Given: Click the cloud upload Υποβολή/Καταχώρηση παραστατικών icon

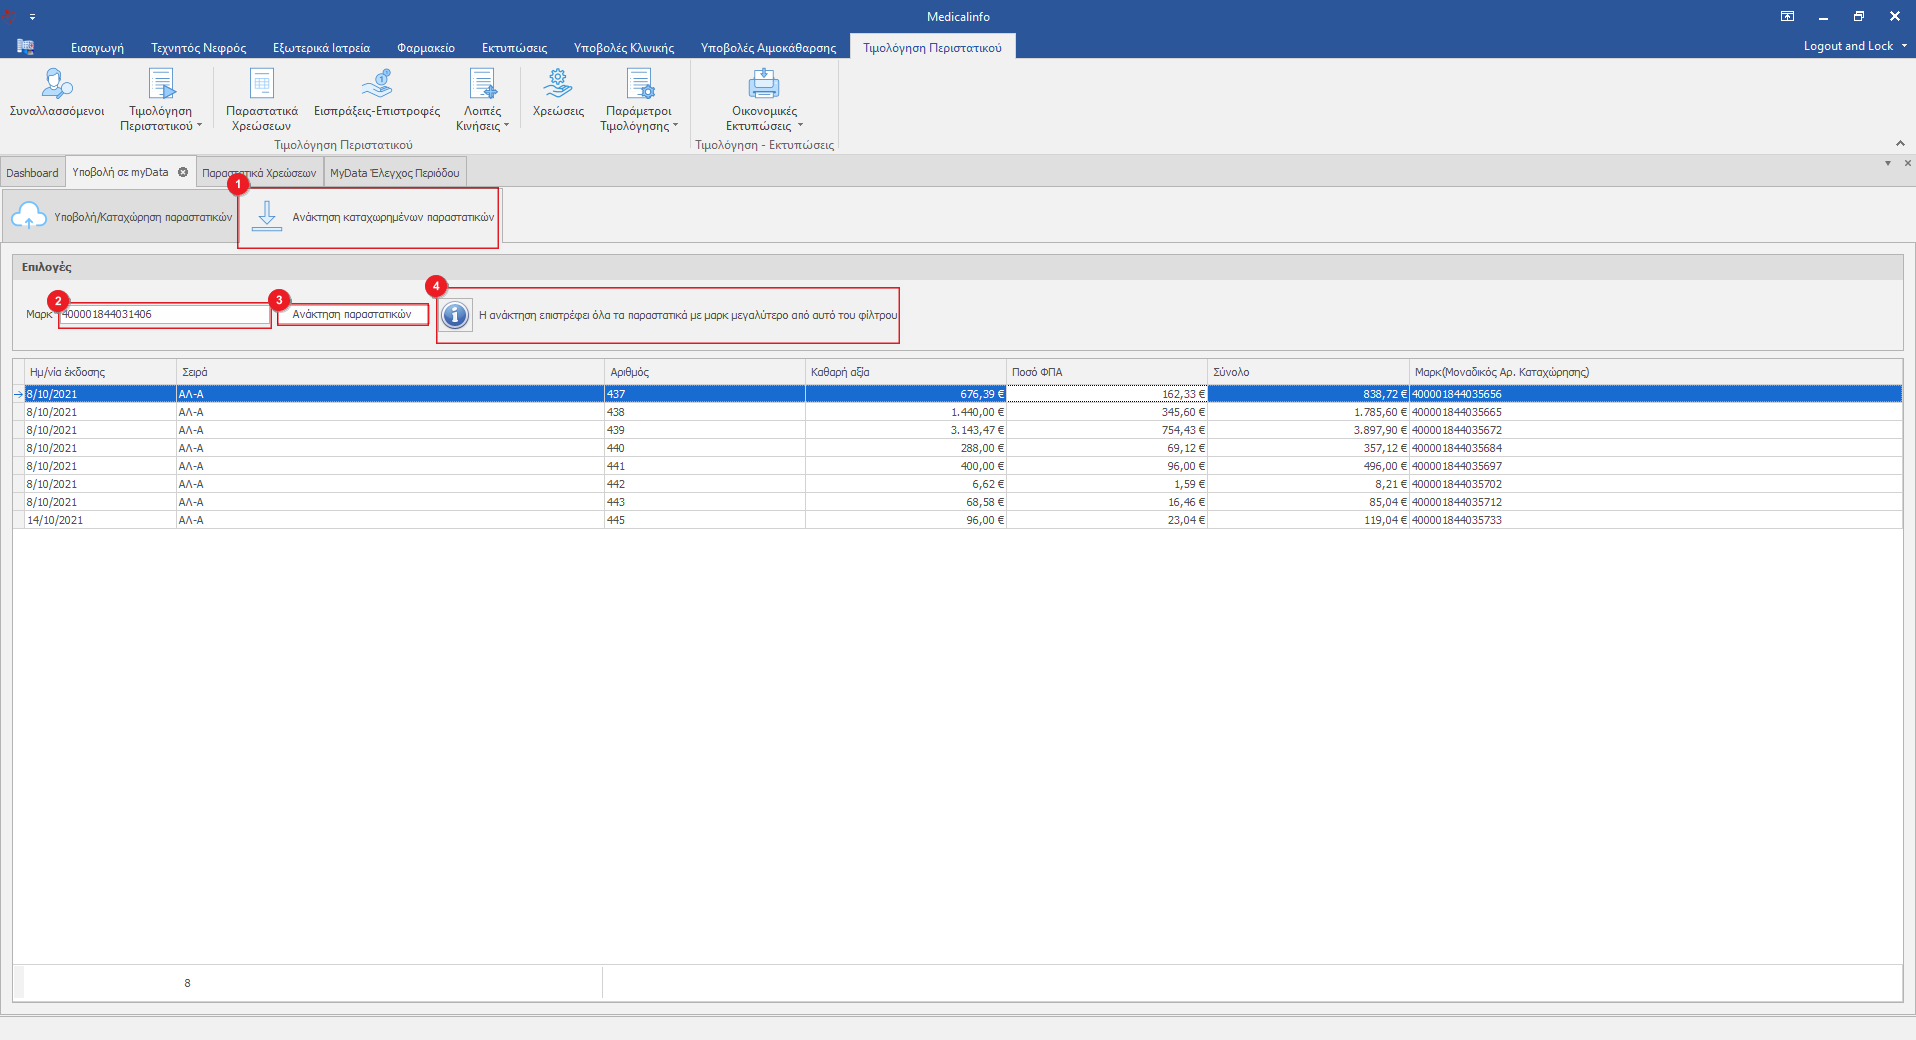Looking at the screenshot, I should tap(29, 216).
